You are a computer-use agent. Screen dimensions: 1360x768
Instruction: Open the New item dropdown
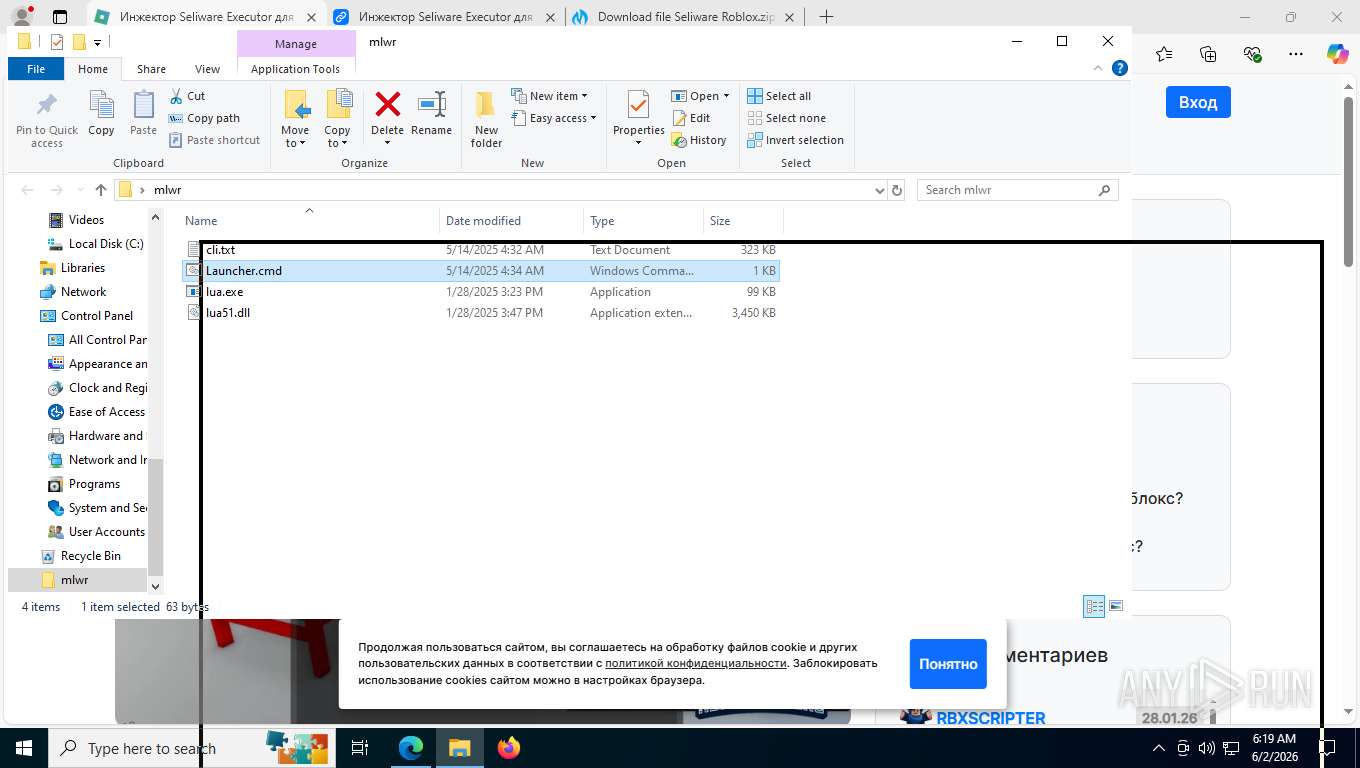click(x=550, y=96)
